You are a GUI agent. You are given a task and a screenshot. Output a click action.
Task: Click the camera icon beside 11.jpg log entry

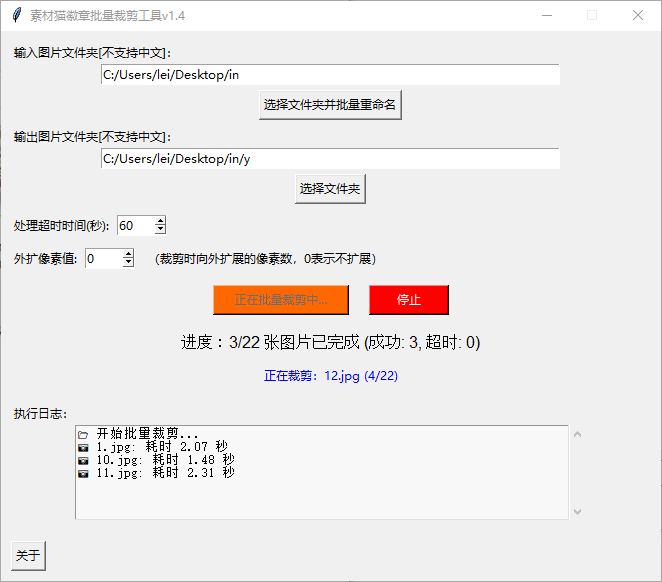[83, 474]
